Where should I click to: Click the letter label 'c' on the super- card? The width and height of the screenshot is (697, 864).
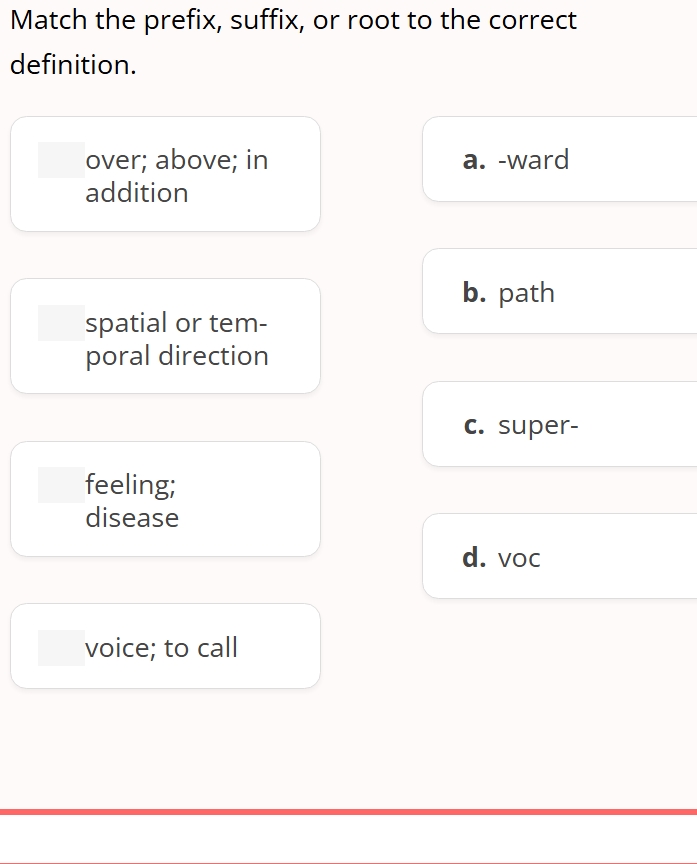pos(473,424)
